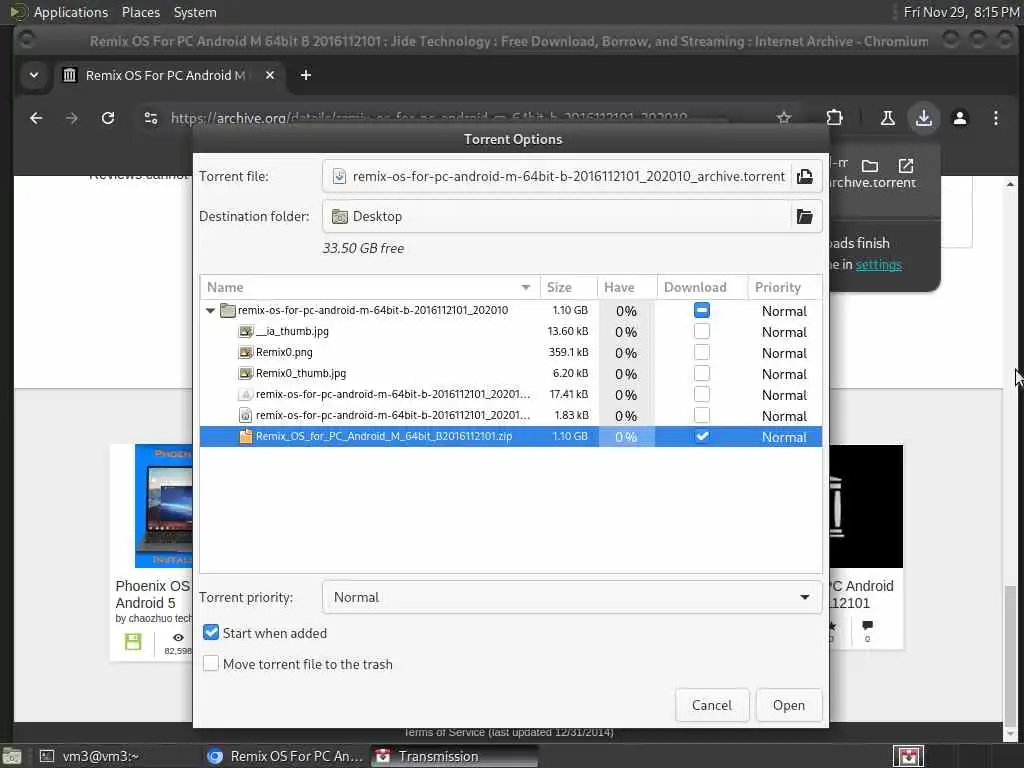Click the browser back arrow

[36, 118]
